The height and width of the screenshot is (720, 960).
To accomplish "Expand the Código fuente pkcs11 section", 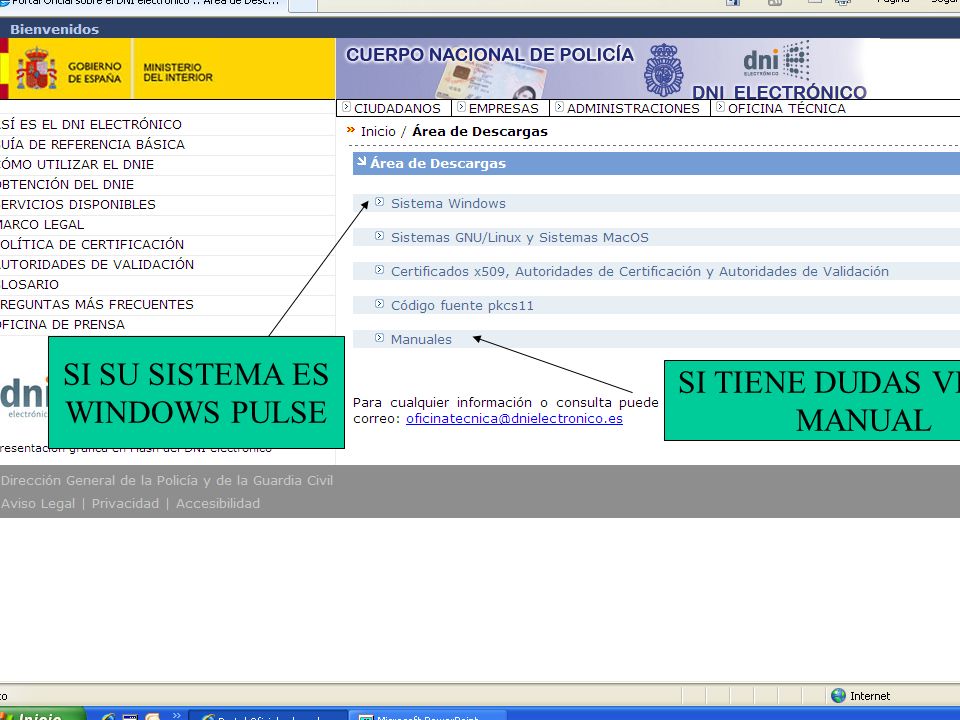I will click(462, 306).
